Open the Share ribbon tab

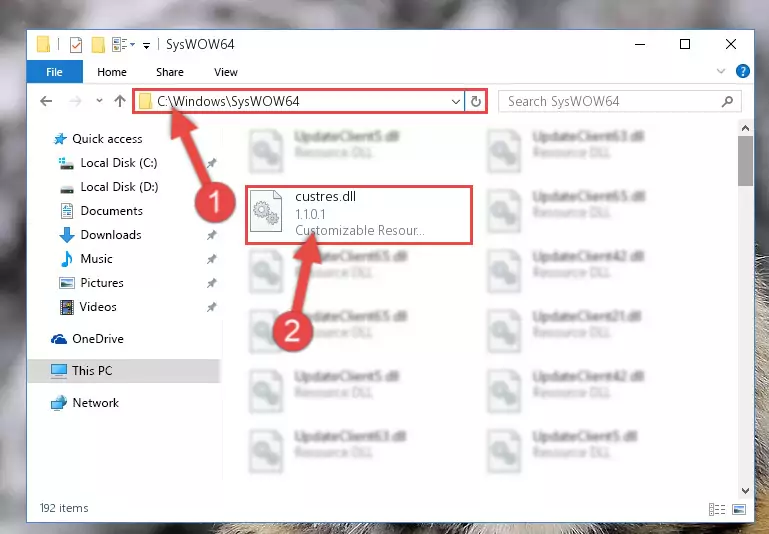[x=170, y=72]
